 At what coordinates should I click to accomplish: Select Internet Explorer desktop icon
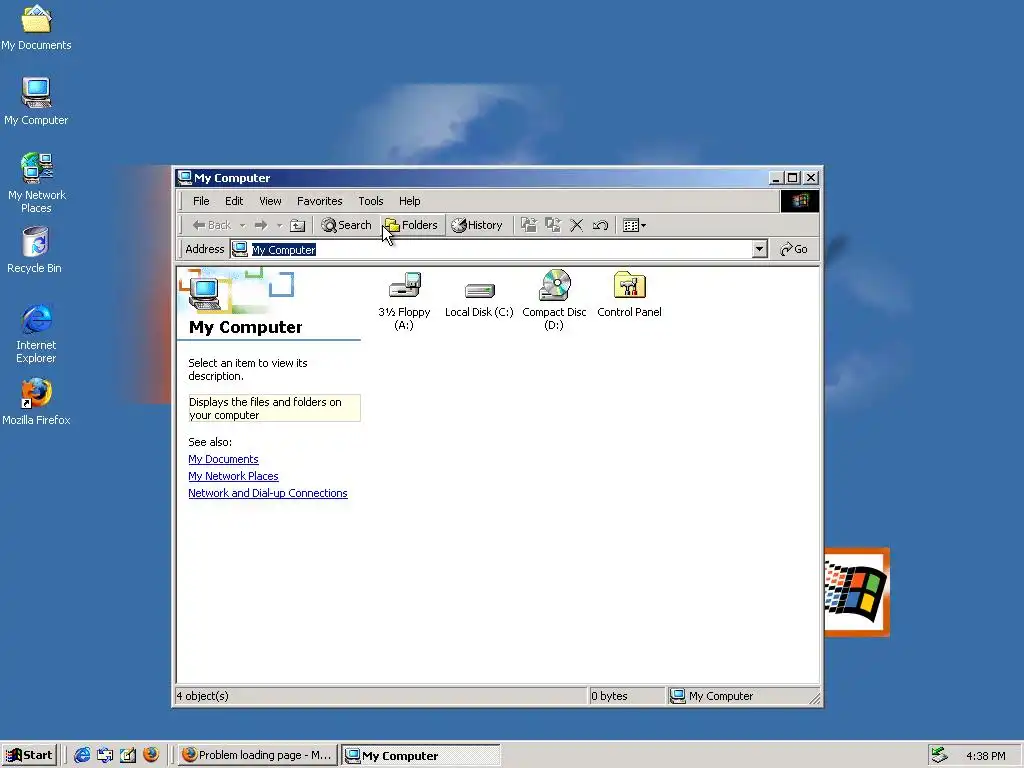(x=36, y=333)
